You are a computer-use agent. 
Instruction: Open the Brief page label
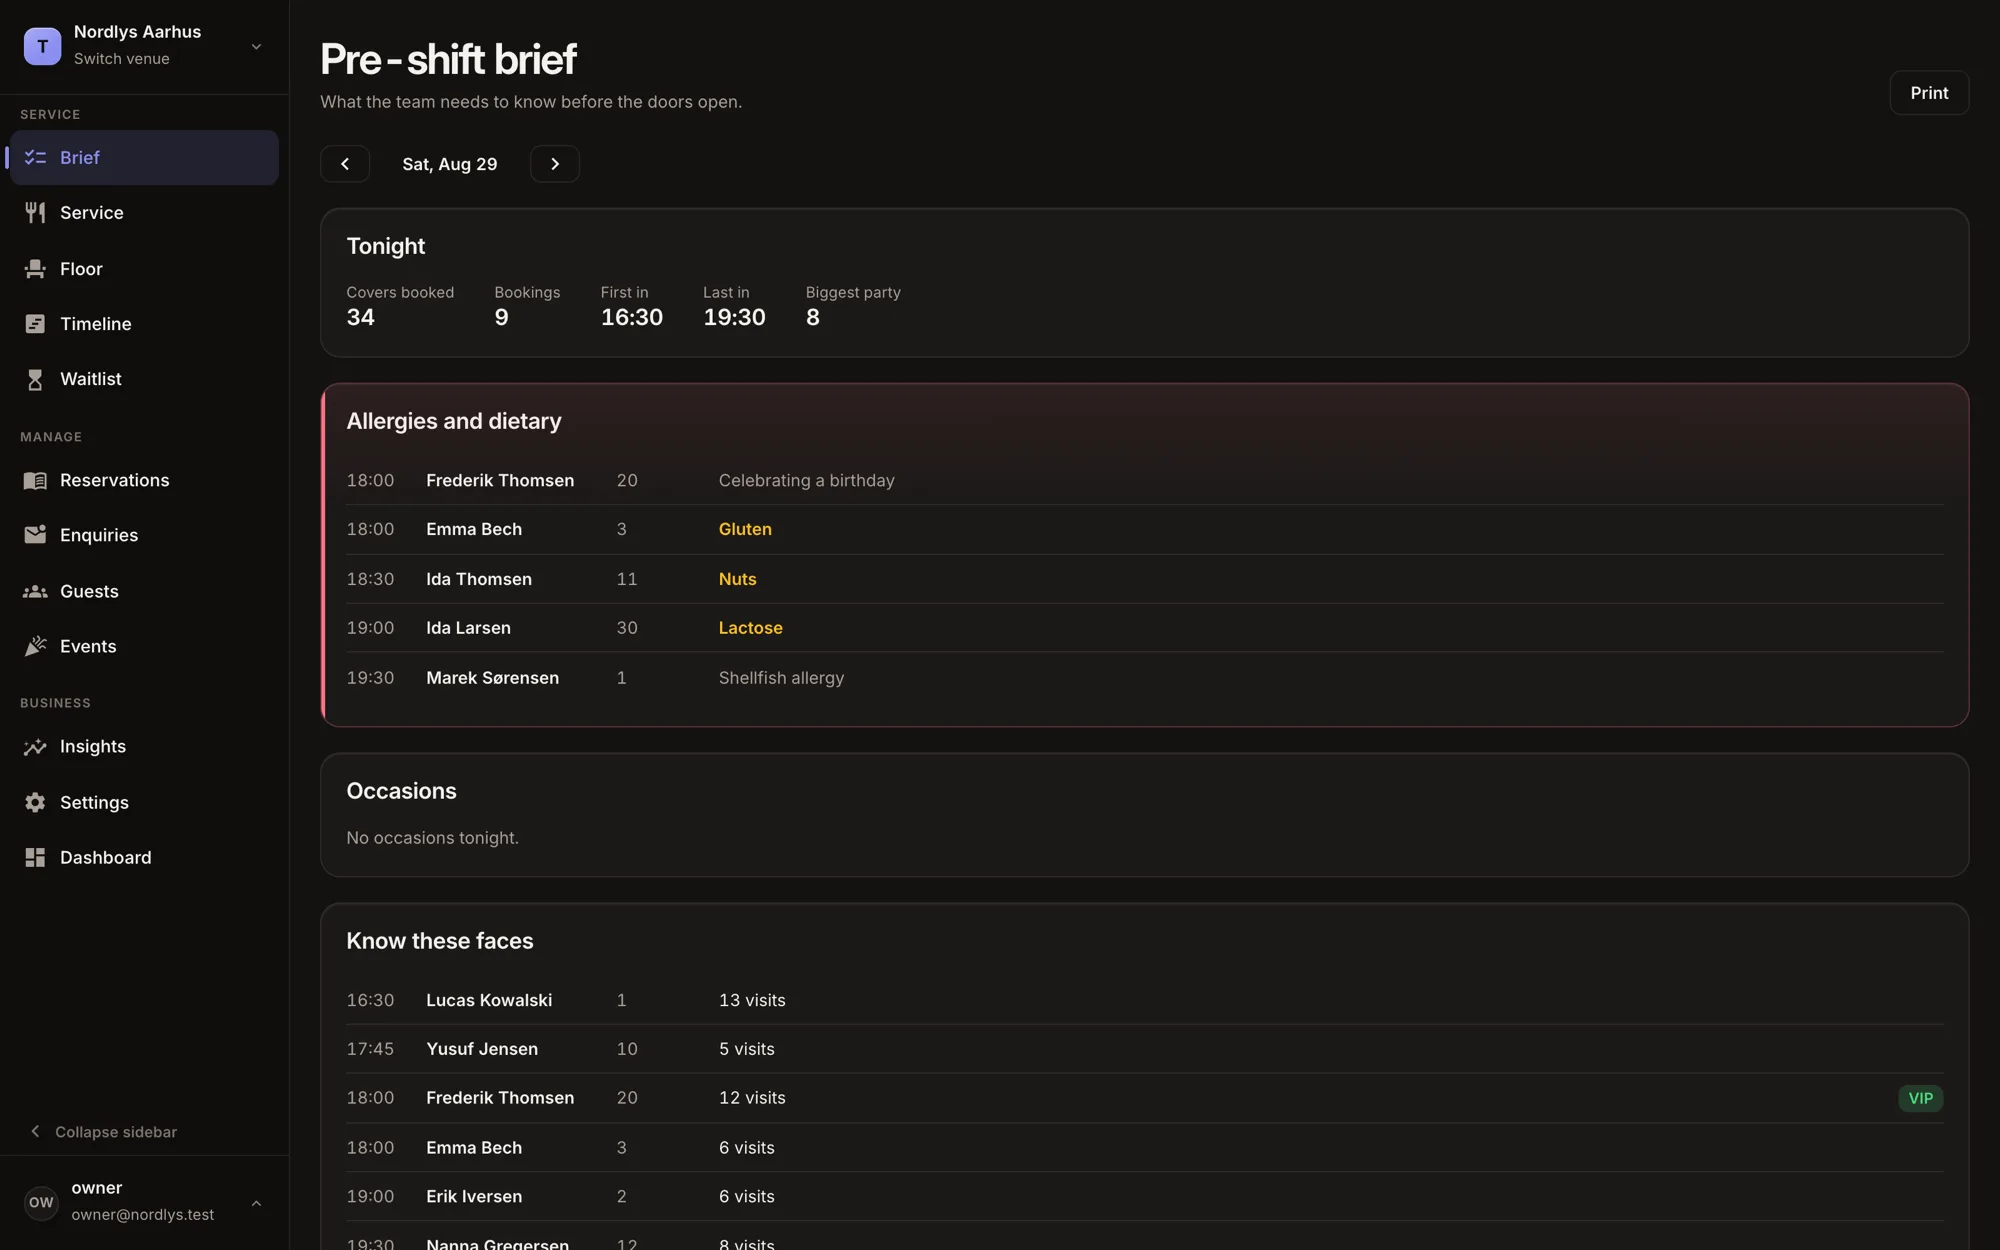(80, 157)
